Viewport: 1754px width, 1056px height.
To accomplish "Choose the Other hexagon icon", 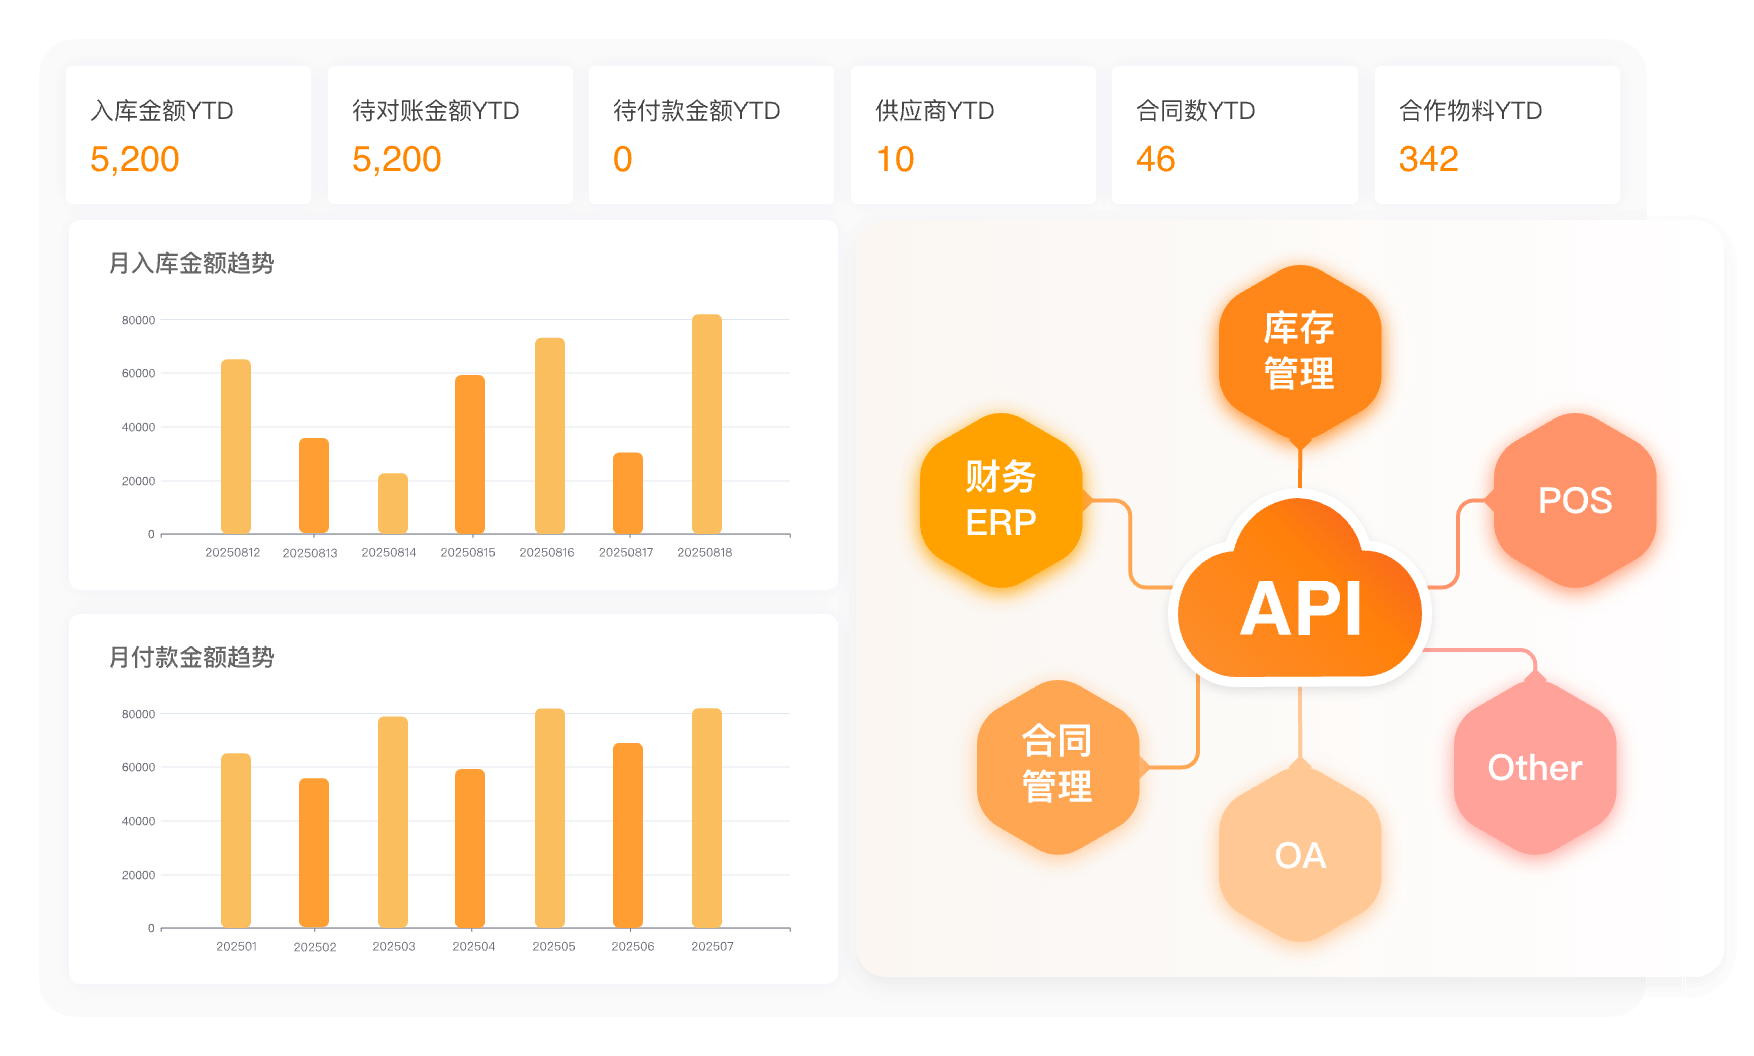I will point(1534,767).
